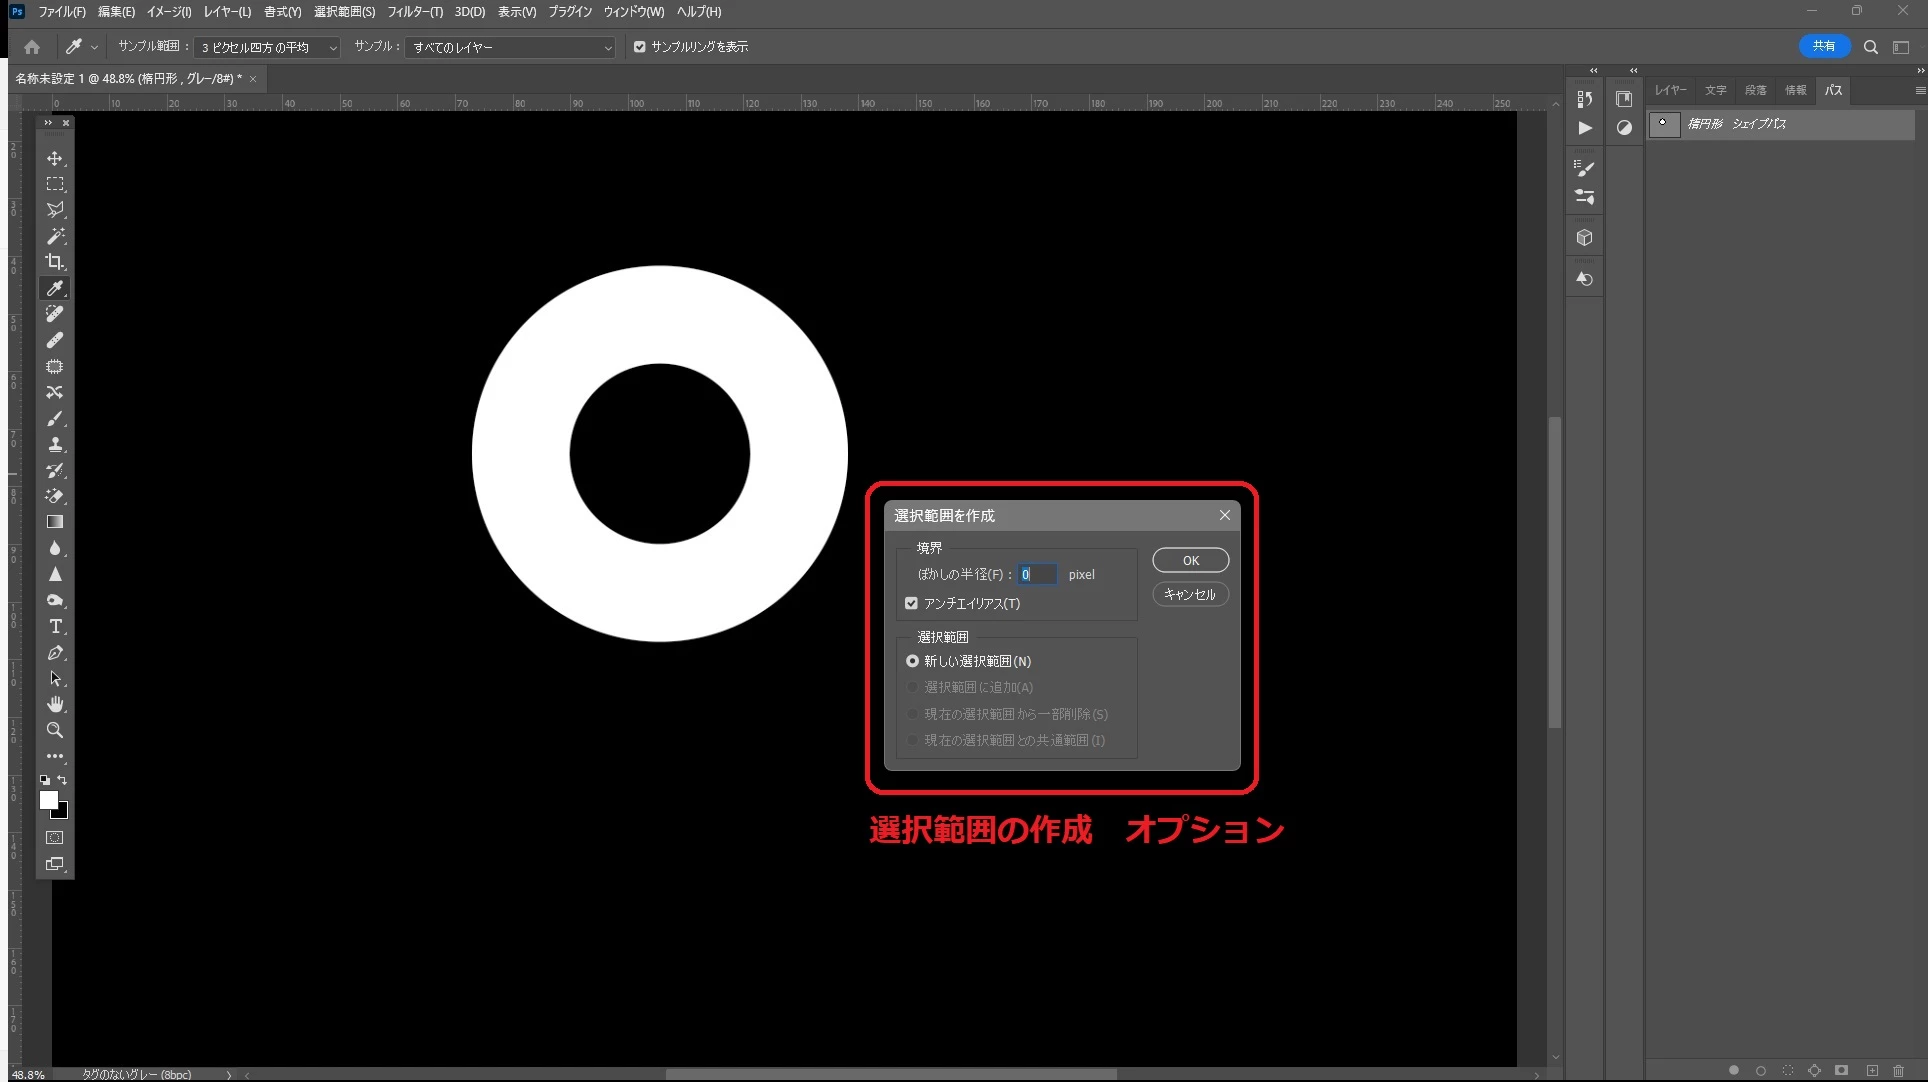This screenshot has height=1082, width=1928.
Task: Select the Hand tool
Action: [x=55, y=705]
